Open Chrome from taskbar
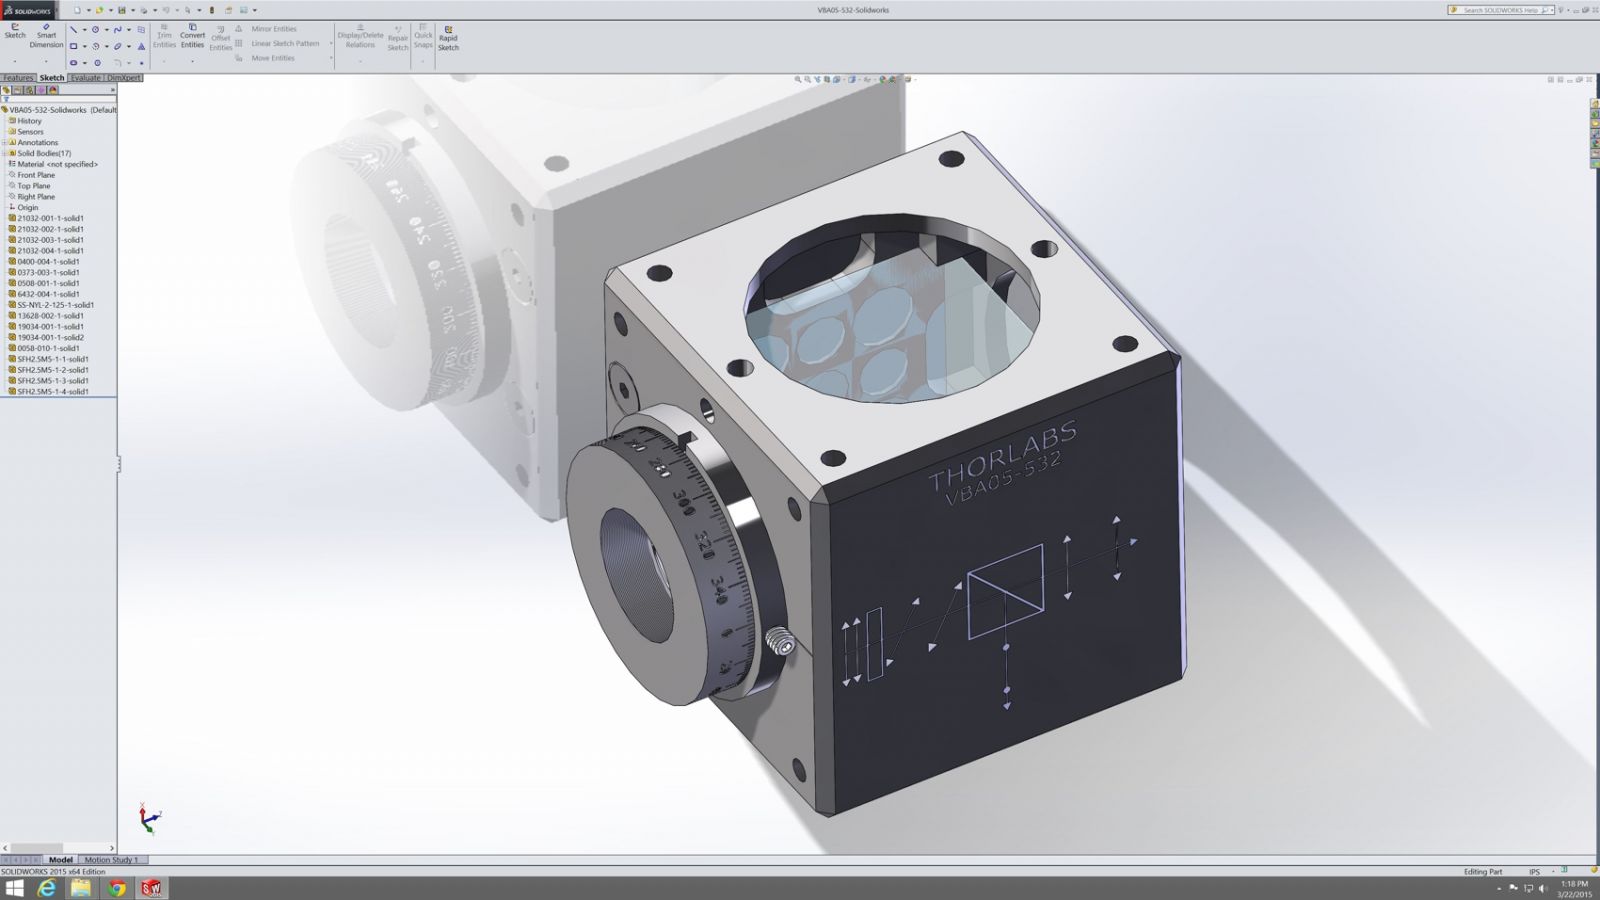Viewport: 1600px width, 900px height. click(117, 888)
